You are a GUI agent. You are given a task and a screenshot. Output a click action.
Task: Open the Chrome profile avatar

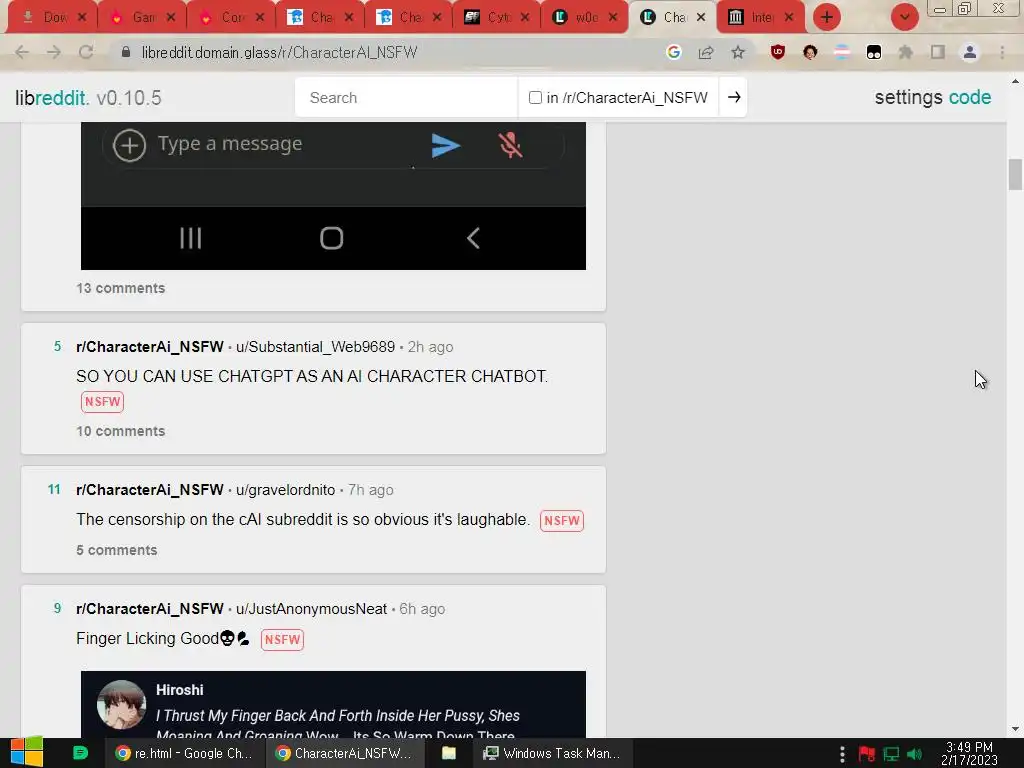click(x=970, y=52)
